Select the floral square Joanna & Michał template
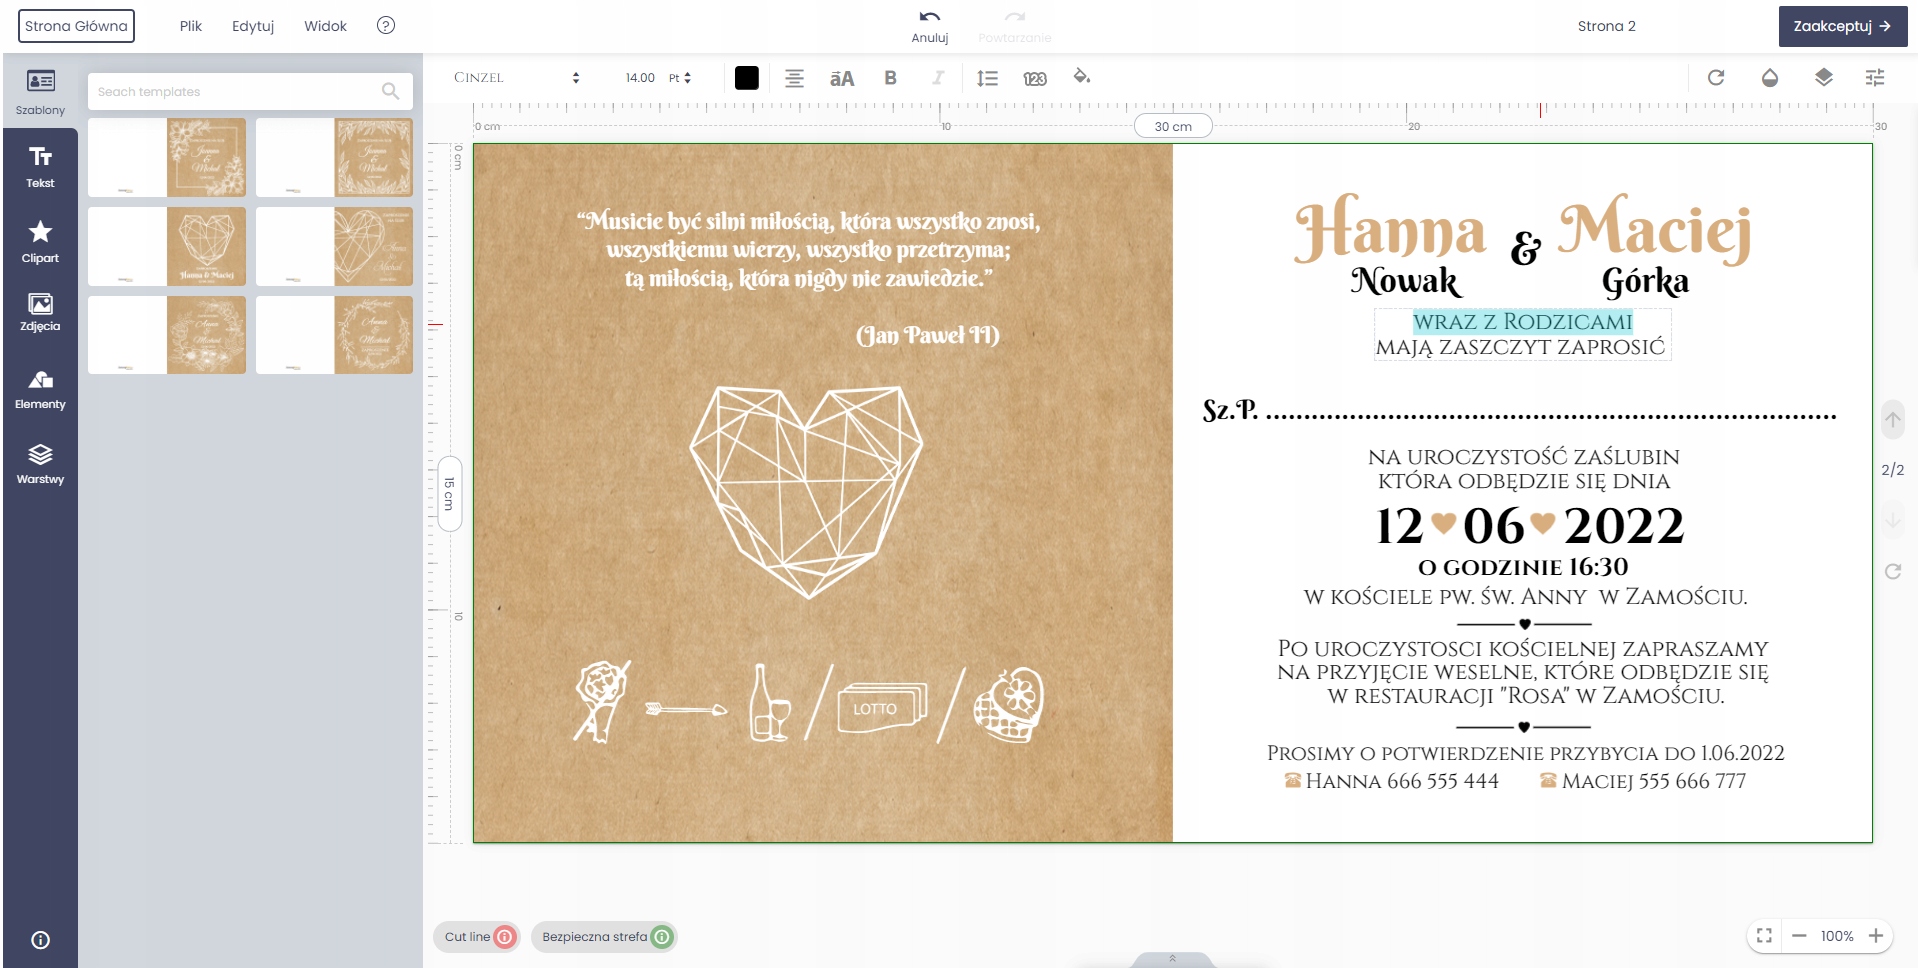 (x=167, y=157)
